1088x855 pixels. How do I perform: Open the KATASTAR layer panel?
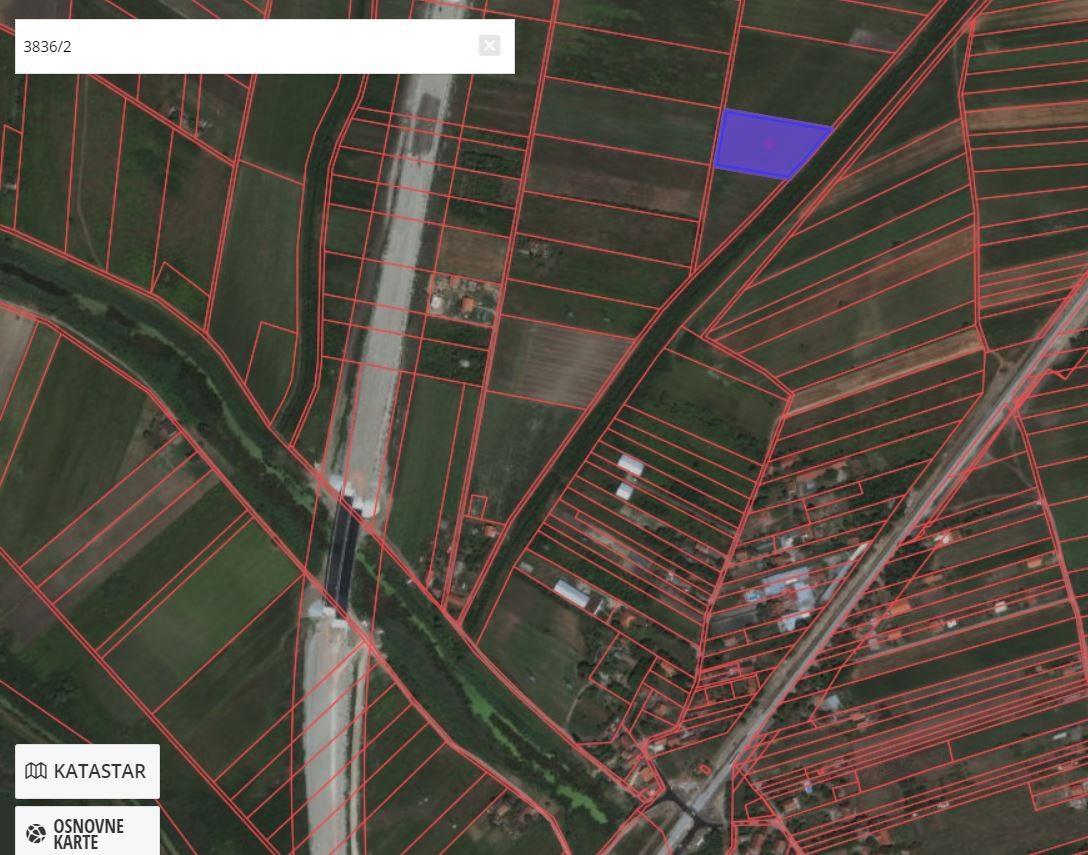(87, 771)
